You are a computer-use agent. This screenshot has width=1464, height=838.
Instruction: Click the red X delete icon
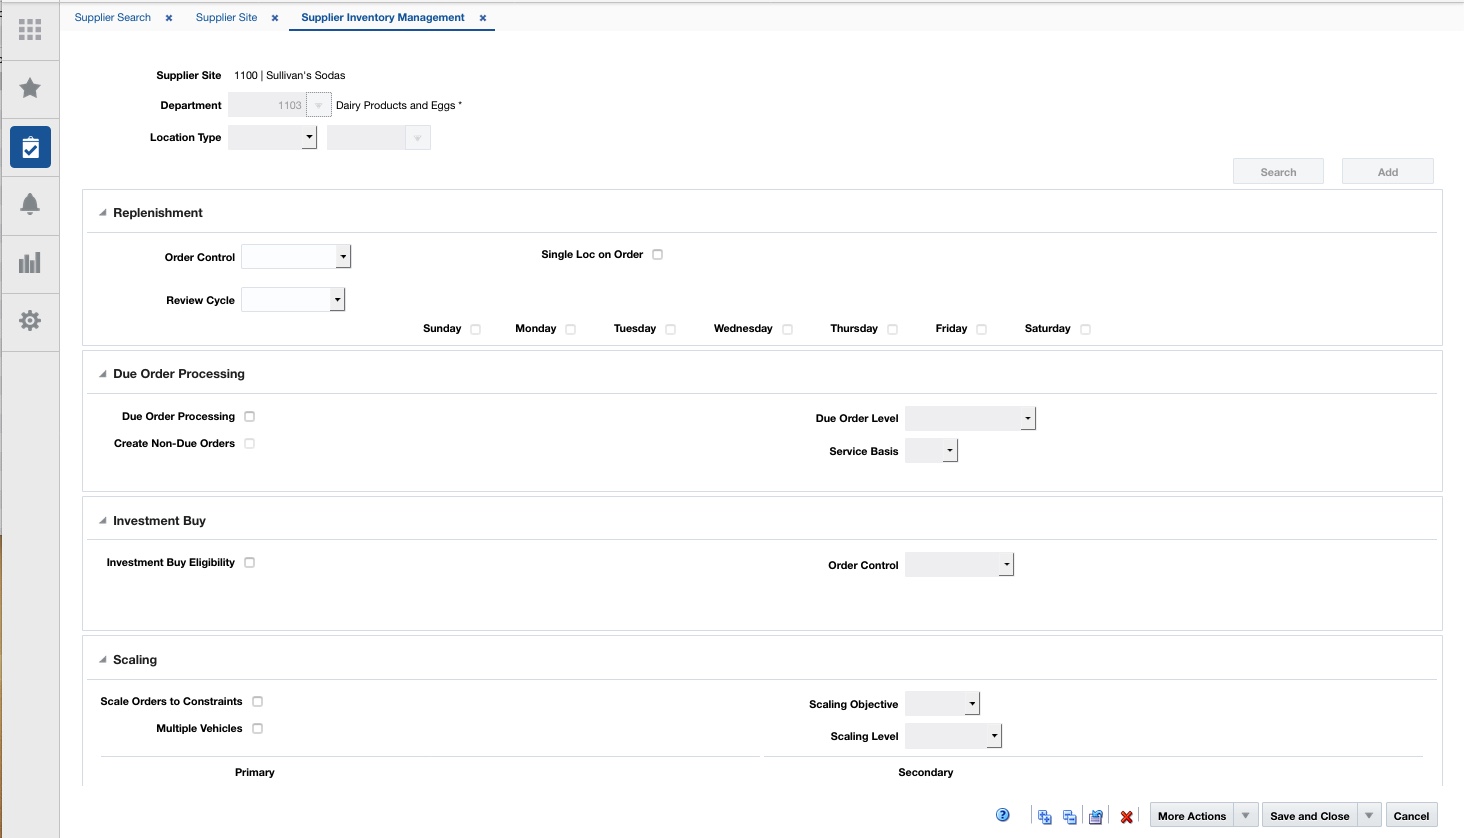[x=1126, y=816]
